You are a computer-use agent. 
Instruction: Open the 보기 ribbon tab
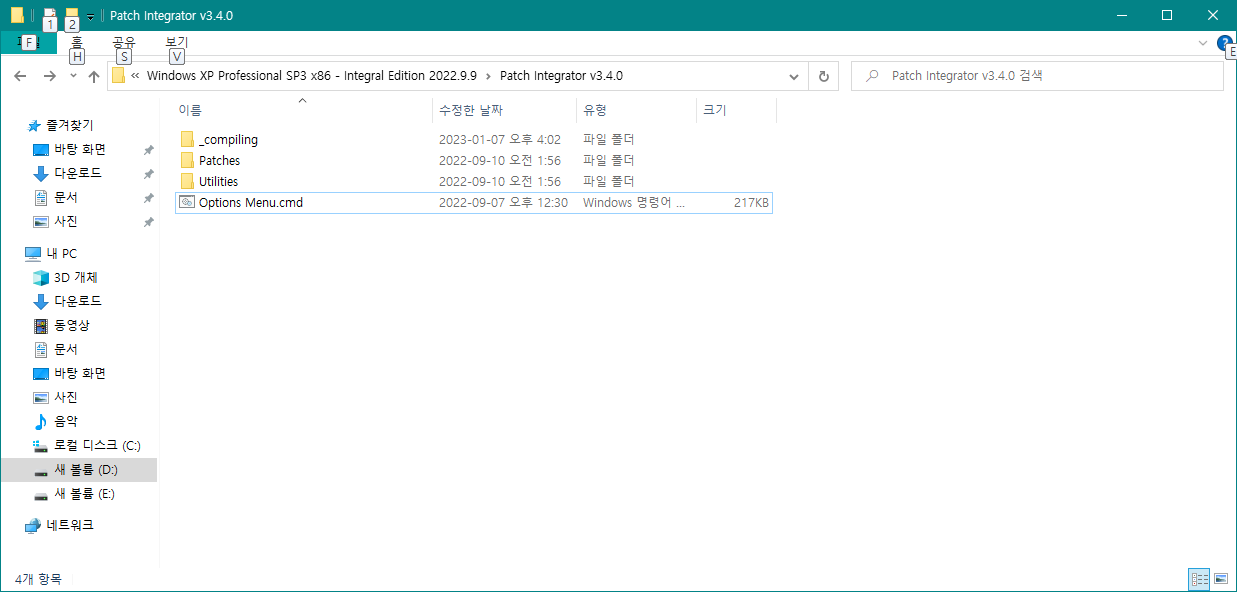[177, 42]
